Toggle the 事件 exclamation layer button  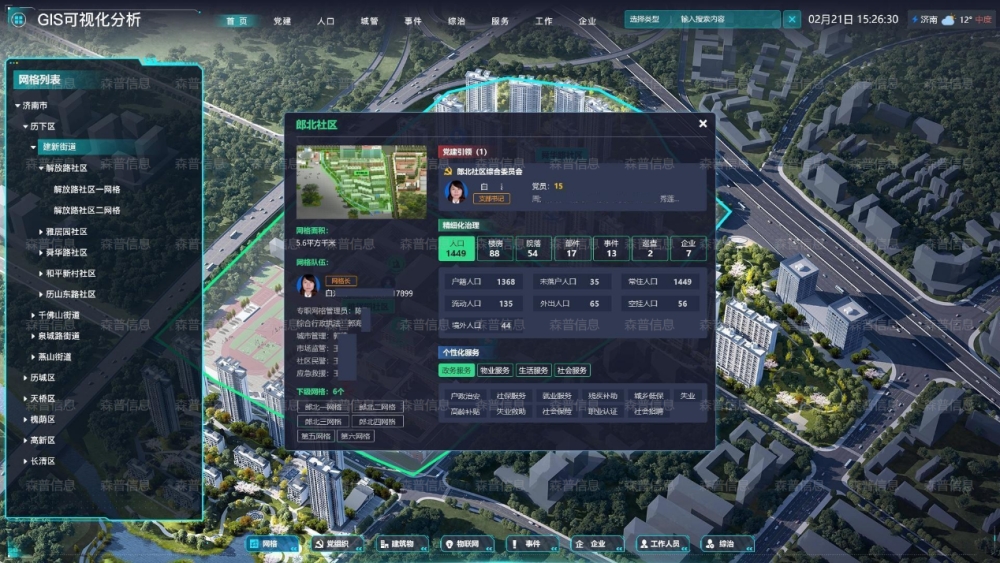532,544
